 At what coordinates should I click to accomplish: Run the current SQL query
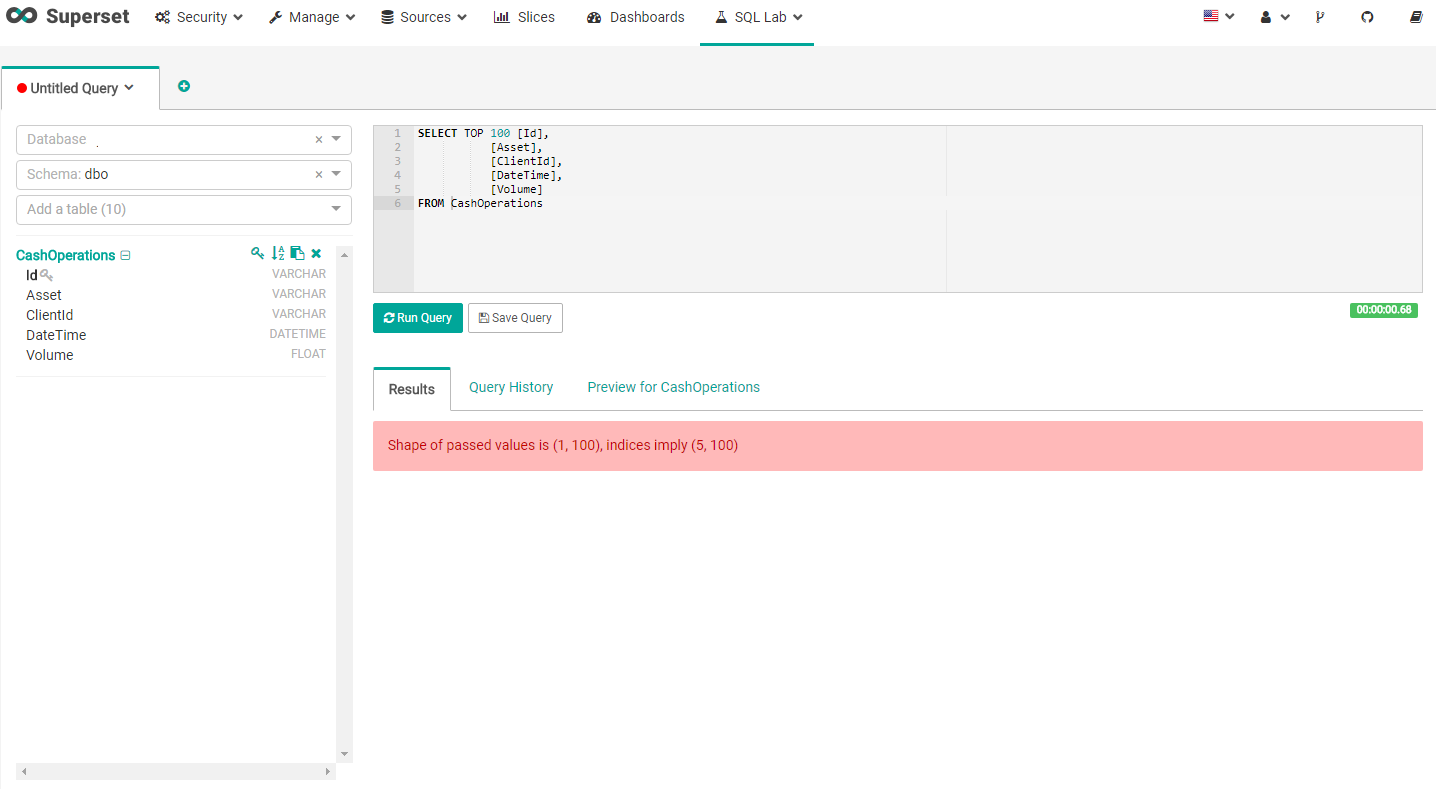[x=417, y=318]
